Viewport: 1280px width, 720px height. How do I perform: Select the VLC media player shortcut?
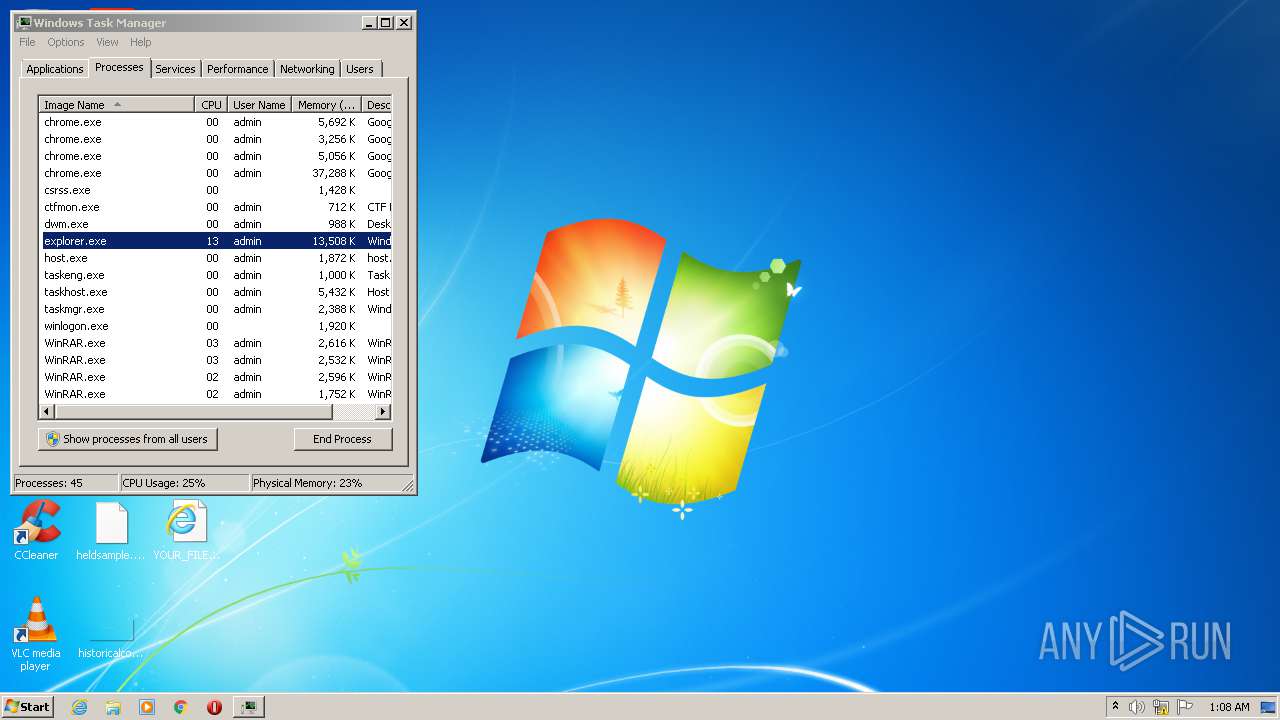[x=36, y=634]
